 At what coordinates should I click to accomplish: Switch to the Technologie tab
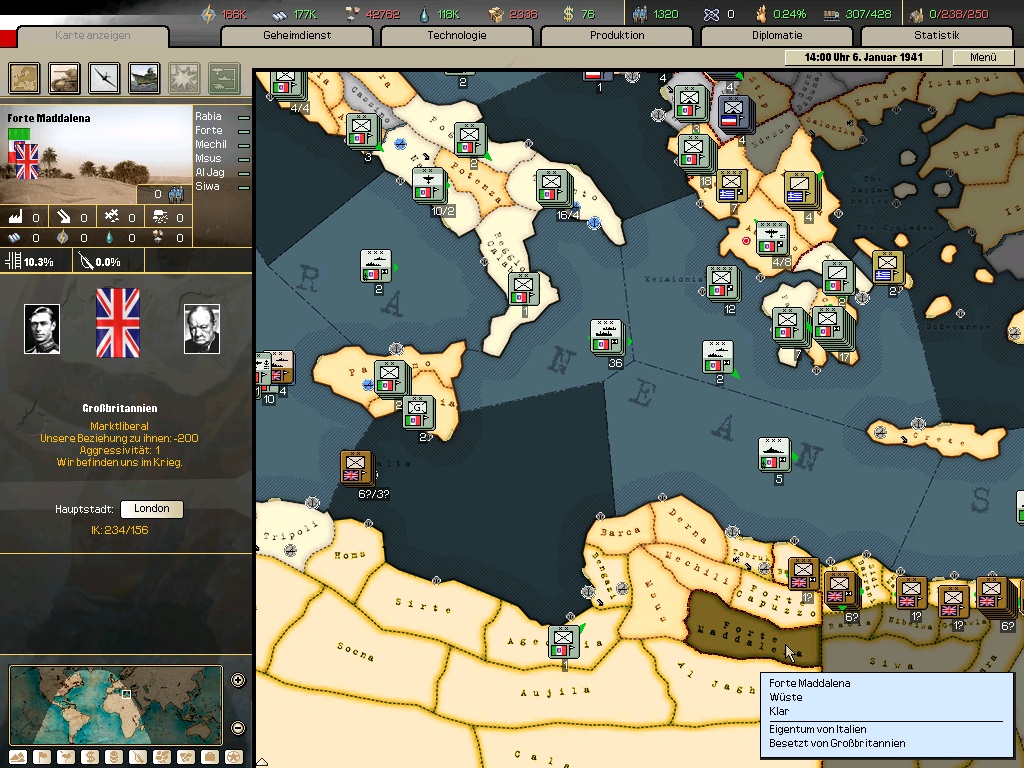pyautogui.click(x=457, y=36)
